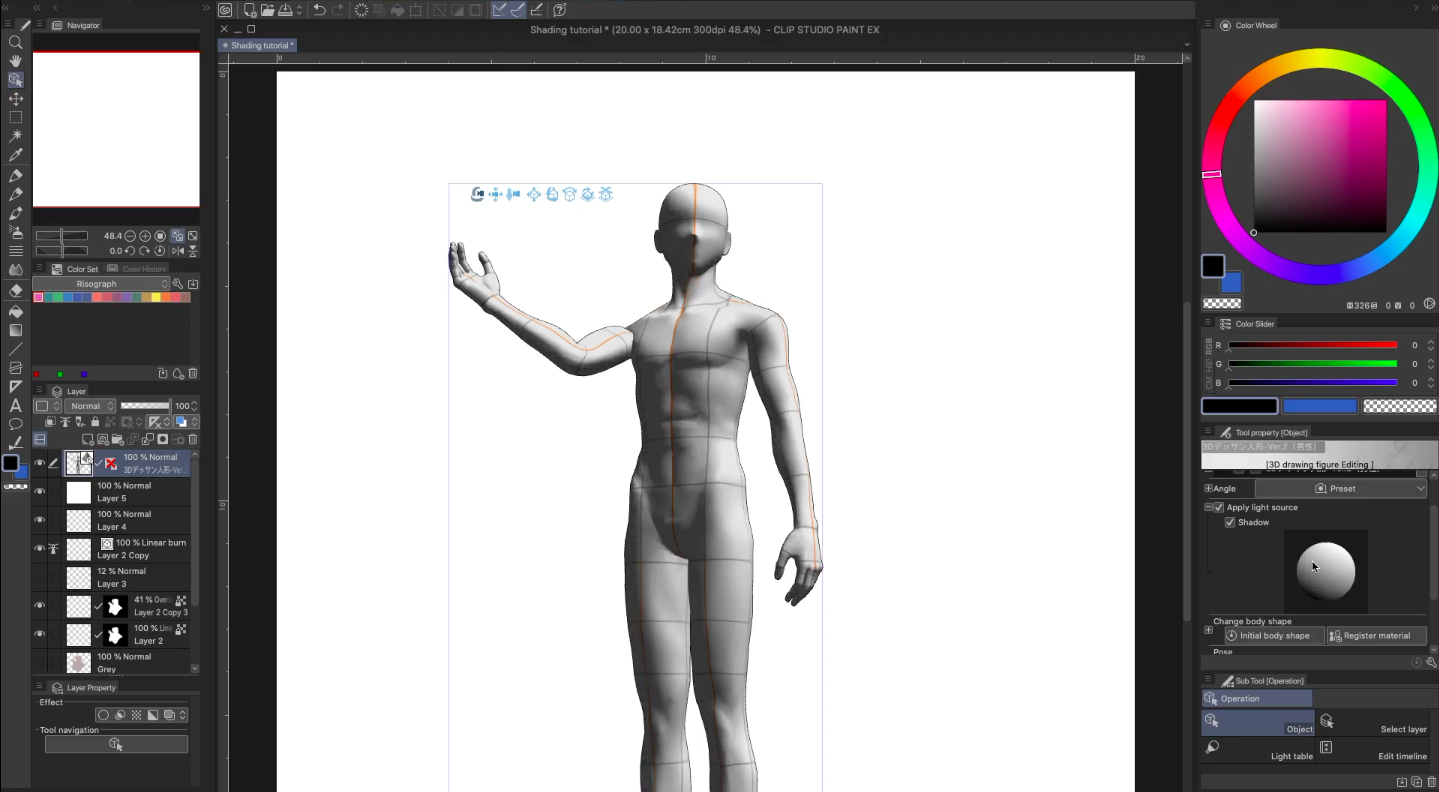
Task: Open the Shading tutorial document tab
Action: click(x=258, y=45)
